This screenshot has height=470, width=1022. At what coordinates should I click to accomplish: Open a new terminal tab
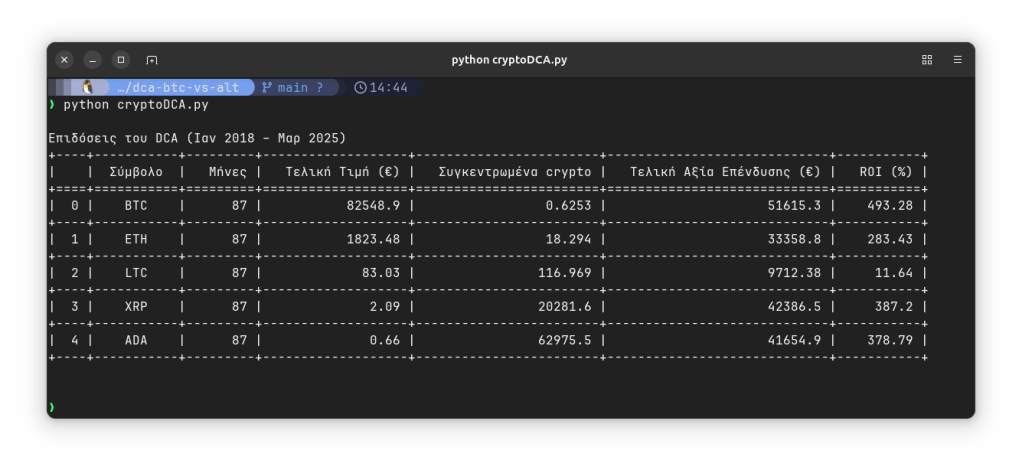152,60
